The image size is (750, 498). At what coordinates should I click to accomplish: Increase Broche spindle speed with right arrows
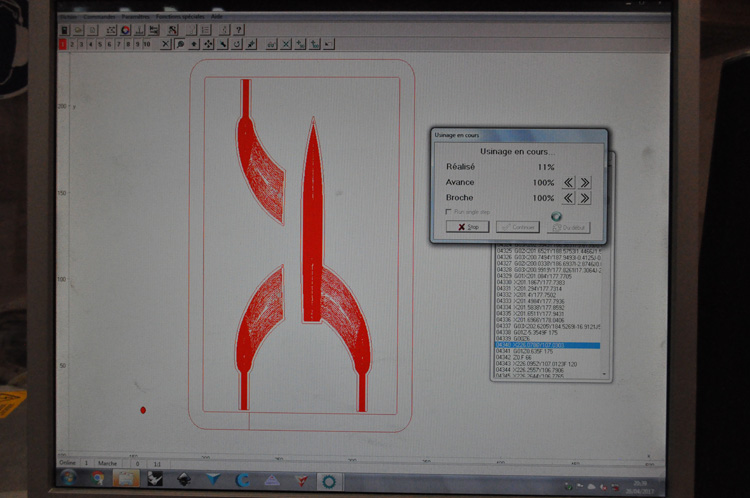(x=585, y=198)
